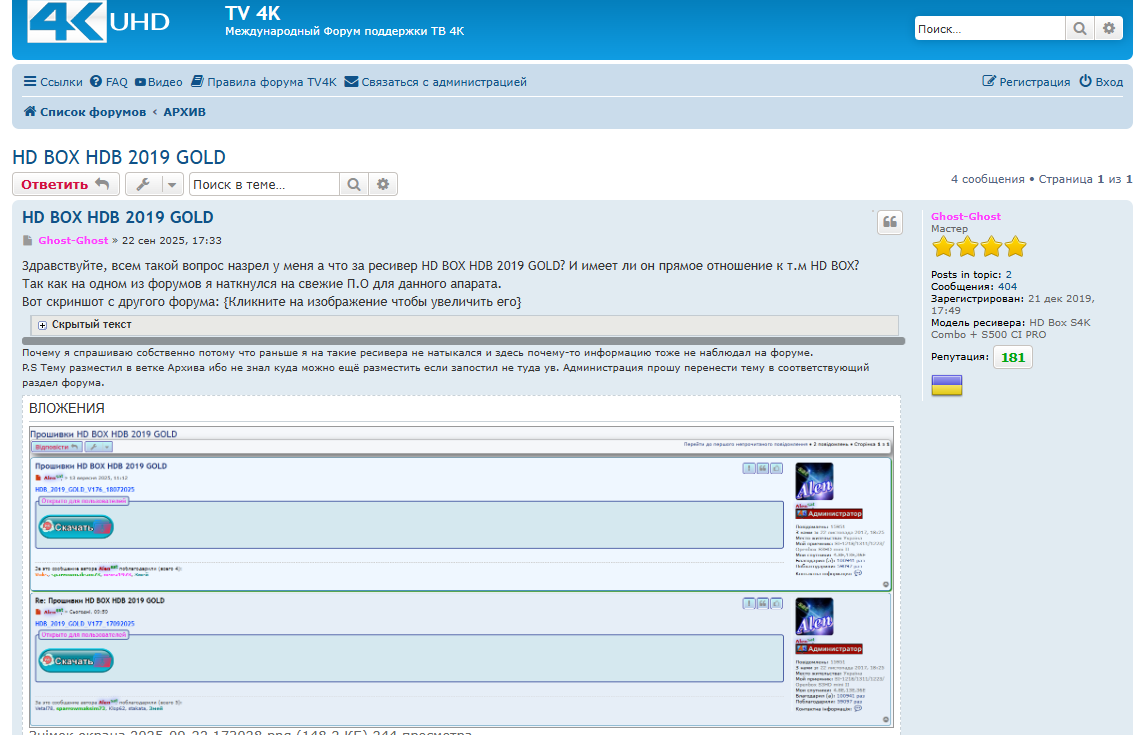The height and width of the screenshot is (735, 1144).
Task: Go to the Видео section
Action: (x=158, y=82)
